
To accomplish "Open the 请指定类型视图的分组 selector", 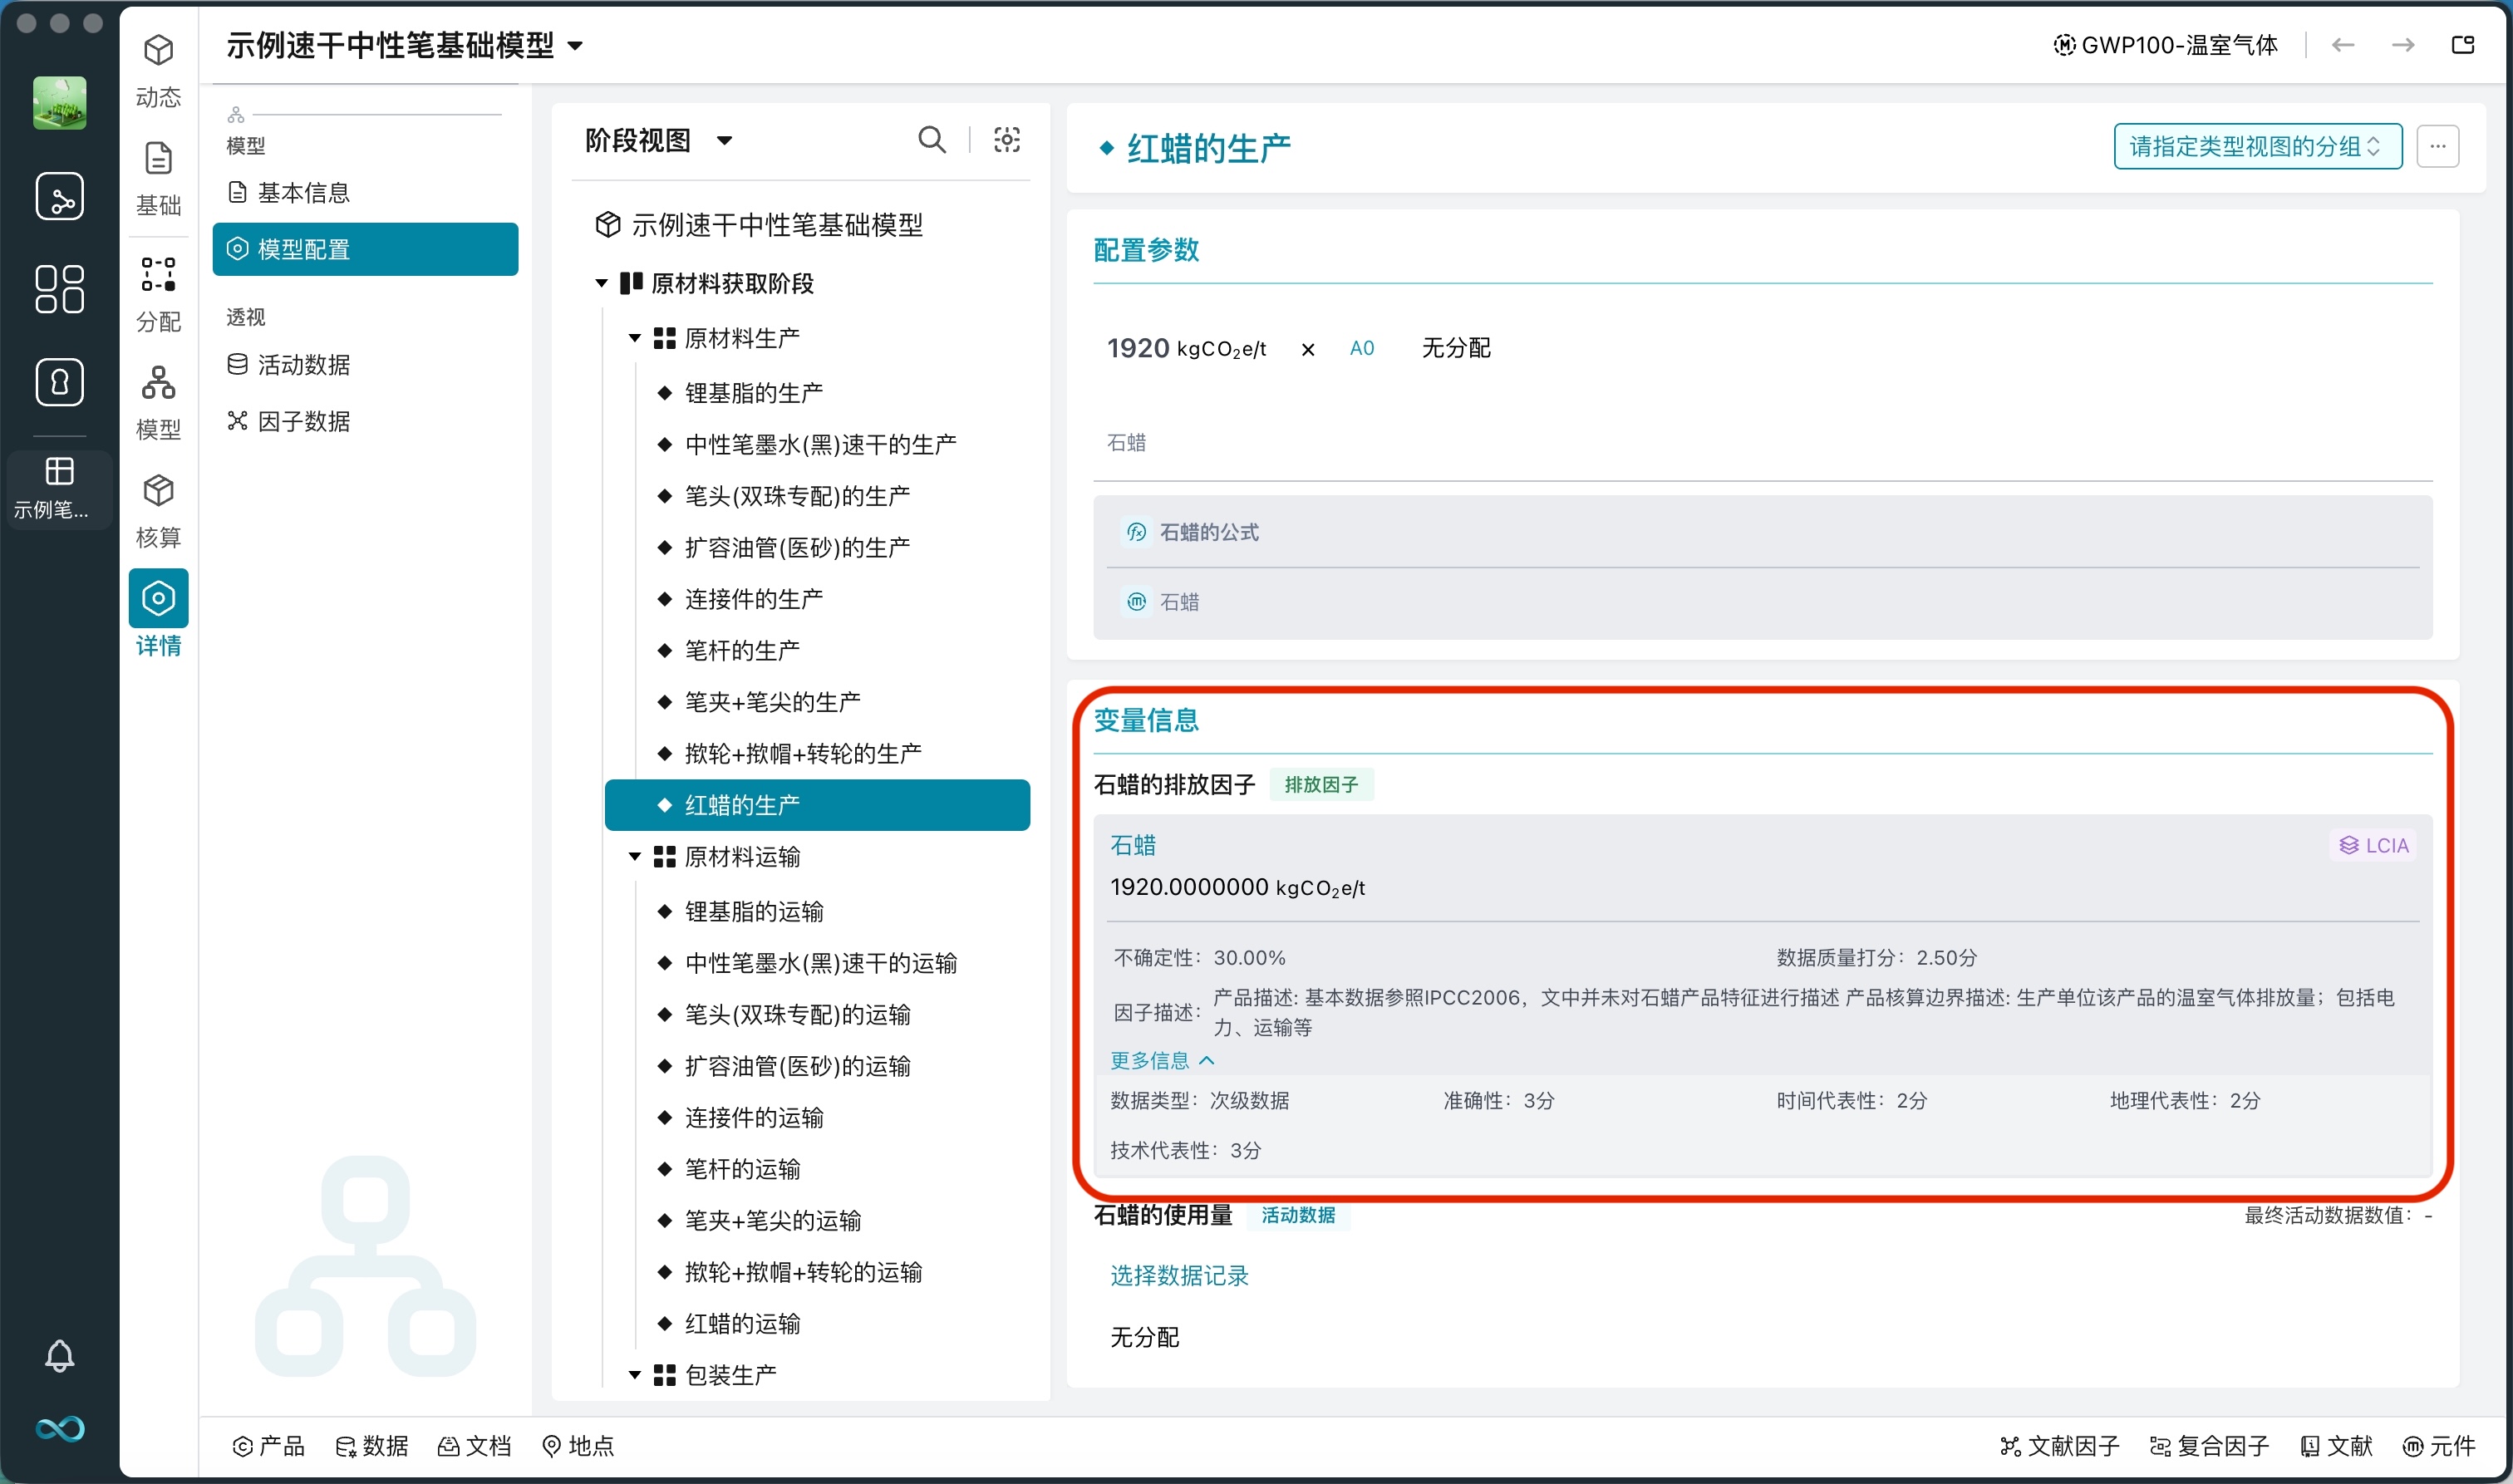I will click(x=2257, y=146).
